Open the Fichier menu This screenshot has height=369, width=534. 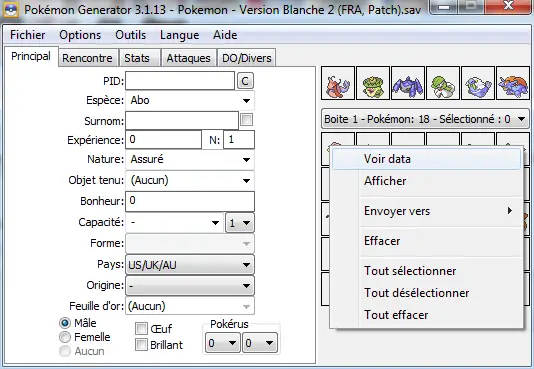click(x=28, y=35)
